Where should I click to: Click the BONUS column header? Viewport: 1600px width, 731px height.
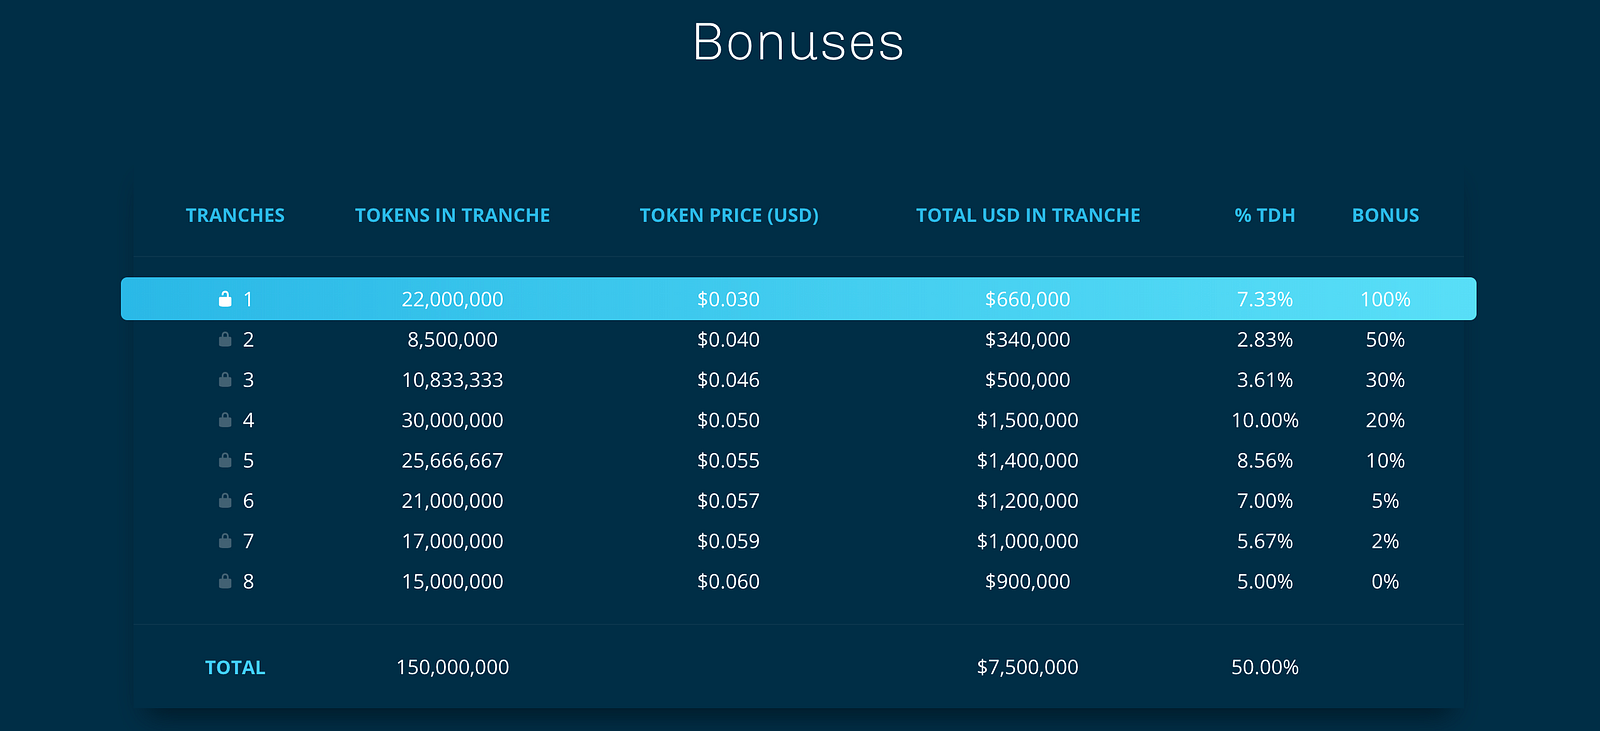1385,215
